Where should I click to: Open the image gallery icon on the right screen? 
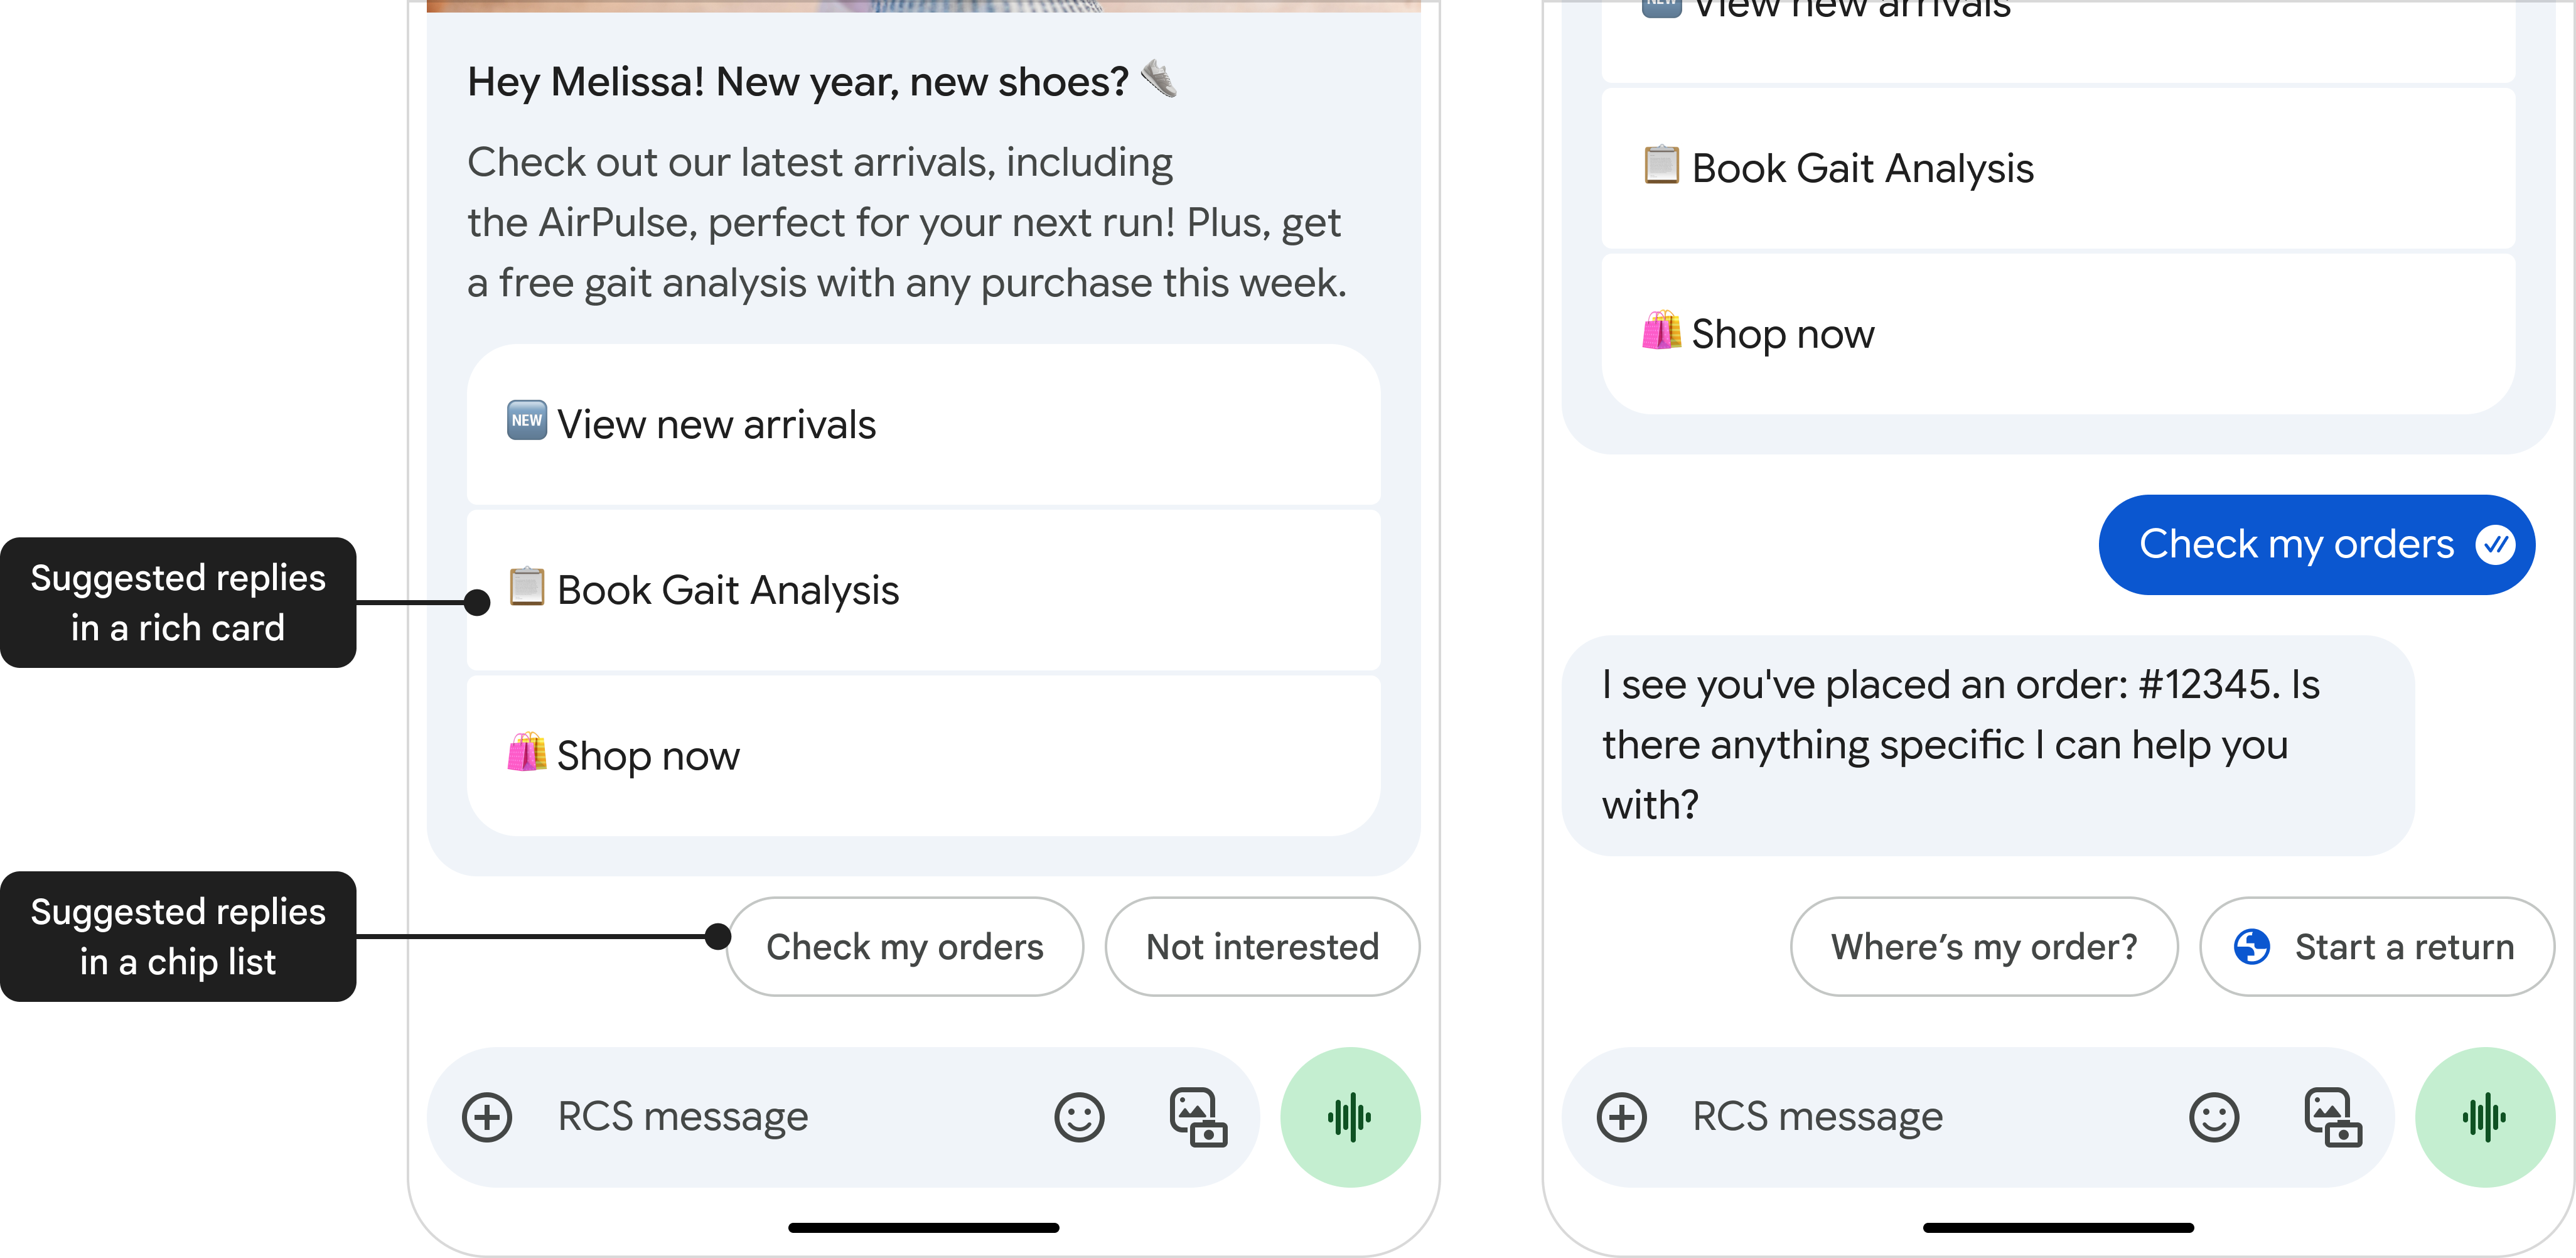coord(2330,1117)
